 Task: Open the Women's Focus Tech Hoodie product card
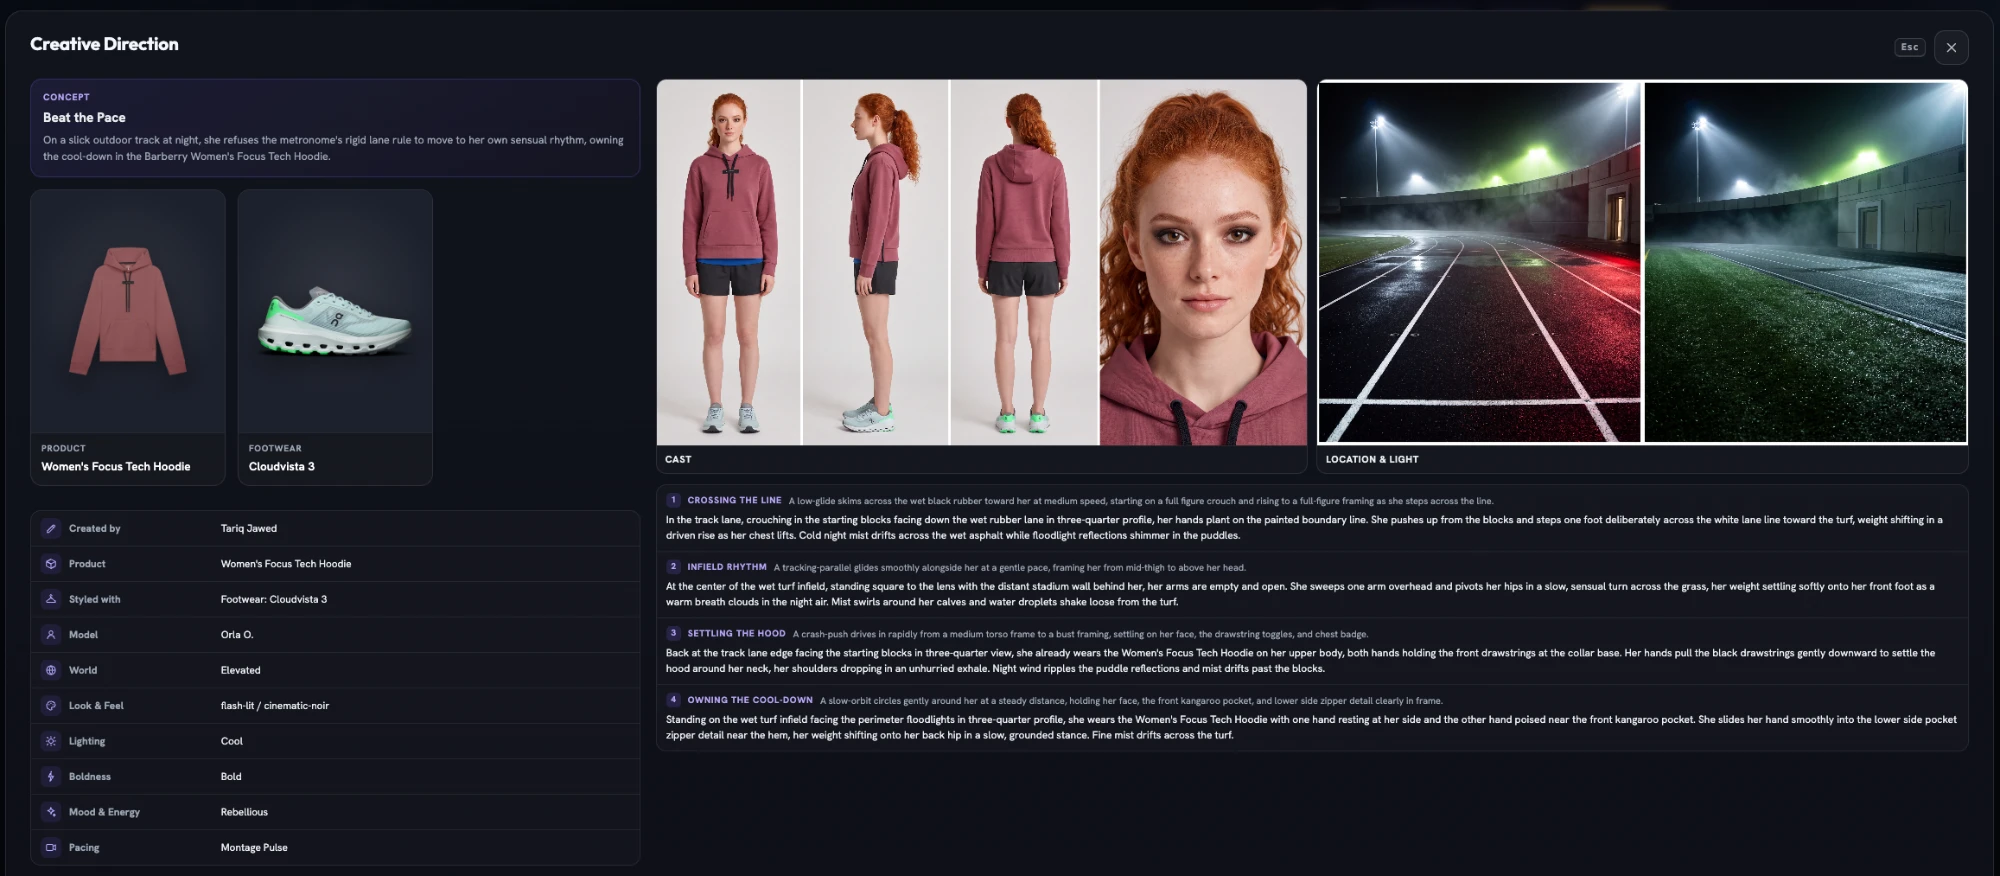128,337
